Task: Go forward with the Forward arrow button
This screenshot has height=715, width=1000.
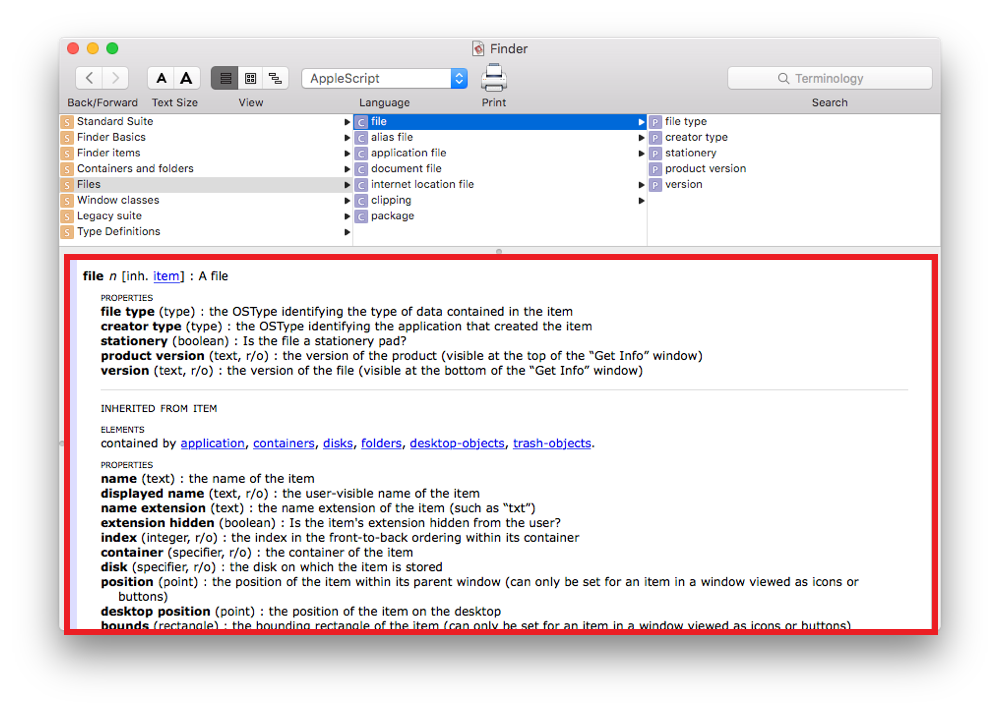Action: click(115, 78)
